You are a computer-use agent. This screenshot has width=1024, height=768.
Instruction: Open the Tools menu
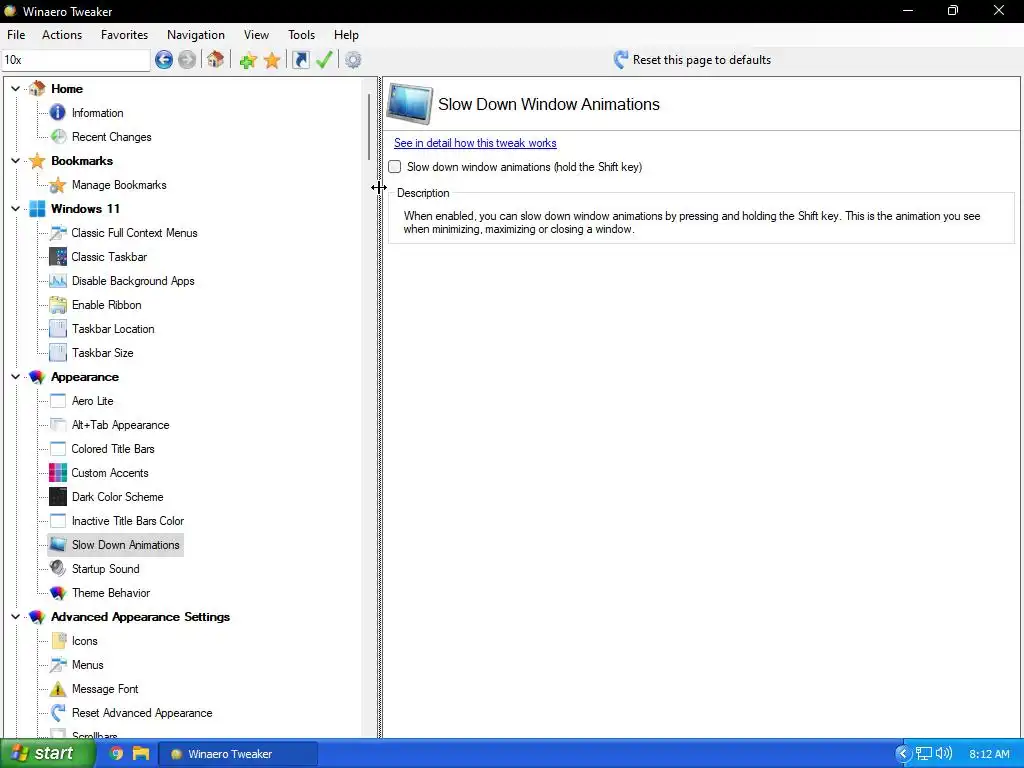click(301, 35)
